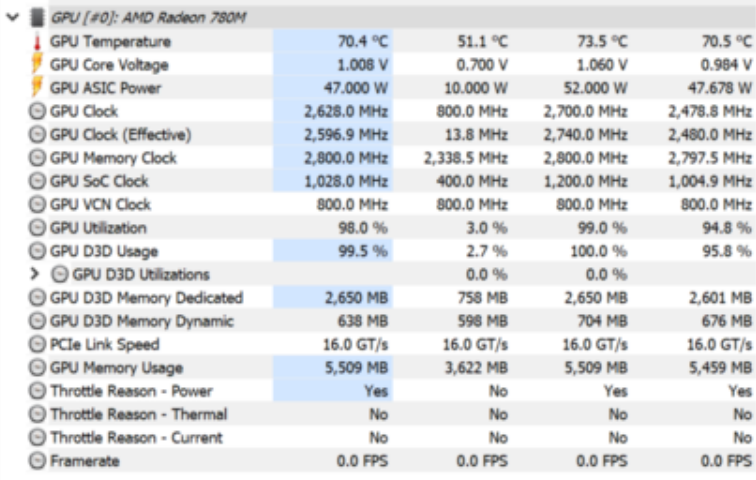Click the icon beside GPU Memory Usage
This screenshot has width=756, height=480.
coord(37,367)
